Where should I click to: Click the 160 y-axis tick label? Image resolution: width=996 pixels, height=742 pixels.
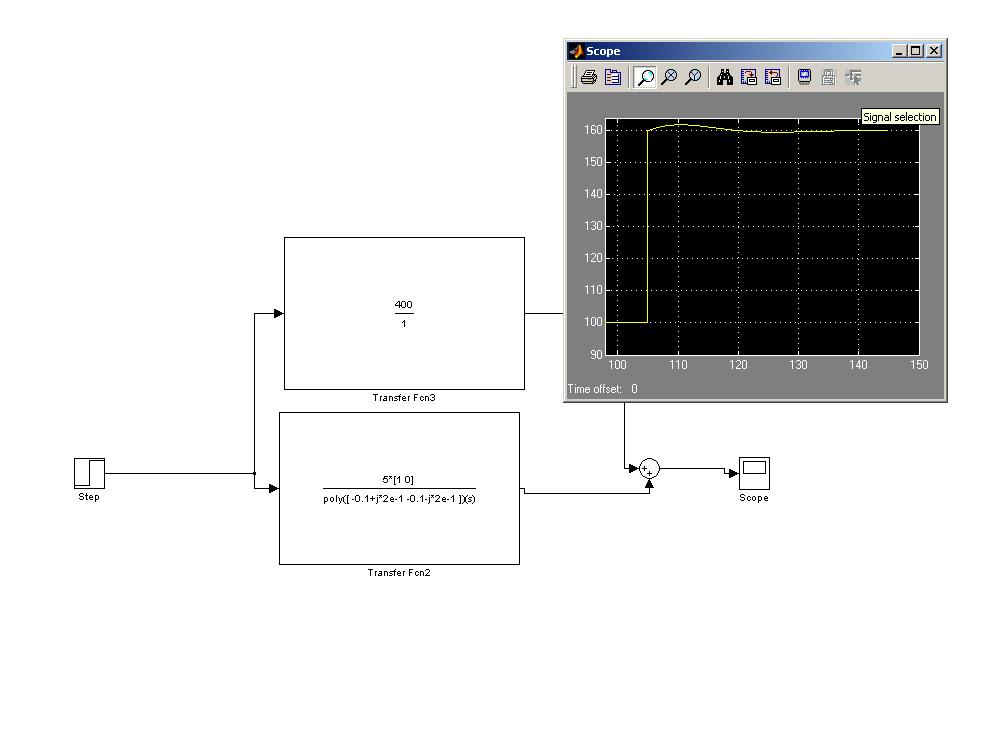click(593, 130)
